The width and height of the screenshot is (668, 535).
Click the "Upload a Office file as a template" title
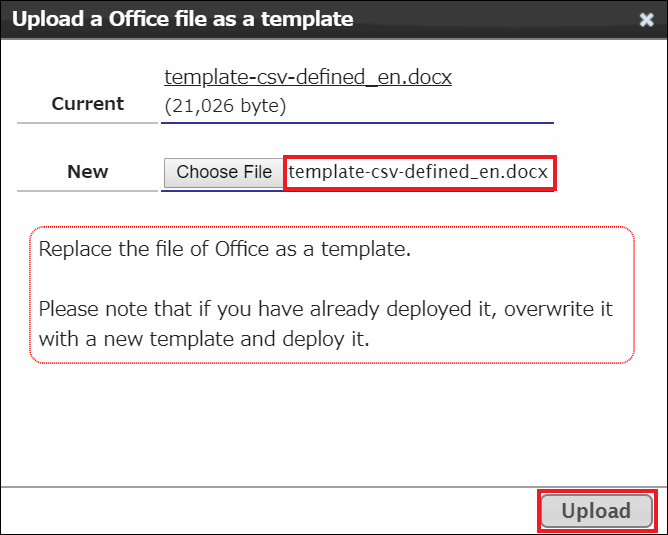coord(183,19)
